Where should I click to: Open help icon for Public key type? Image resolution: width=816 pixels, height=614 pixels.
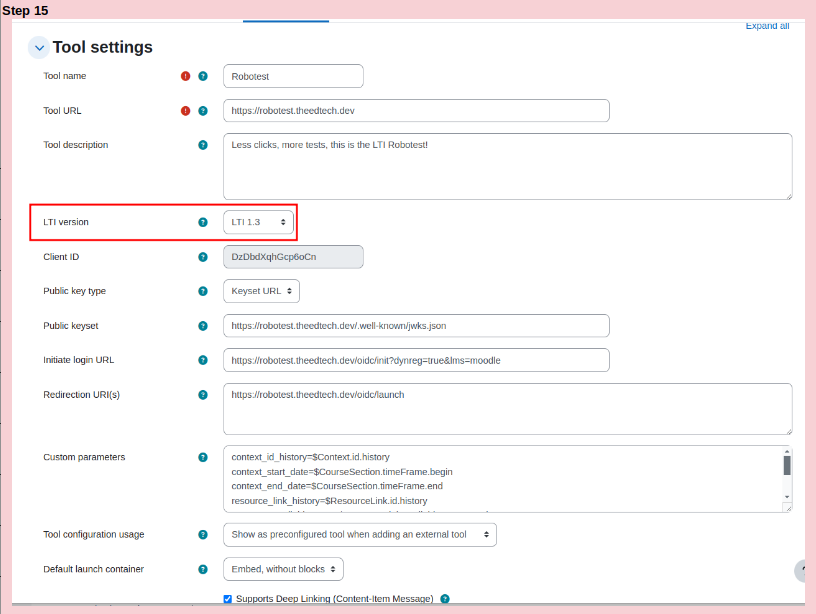click(x=203, y=291)
